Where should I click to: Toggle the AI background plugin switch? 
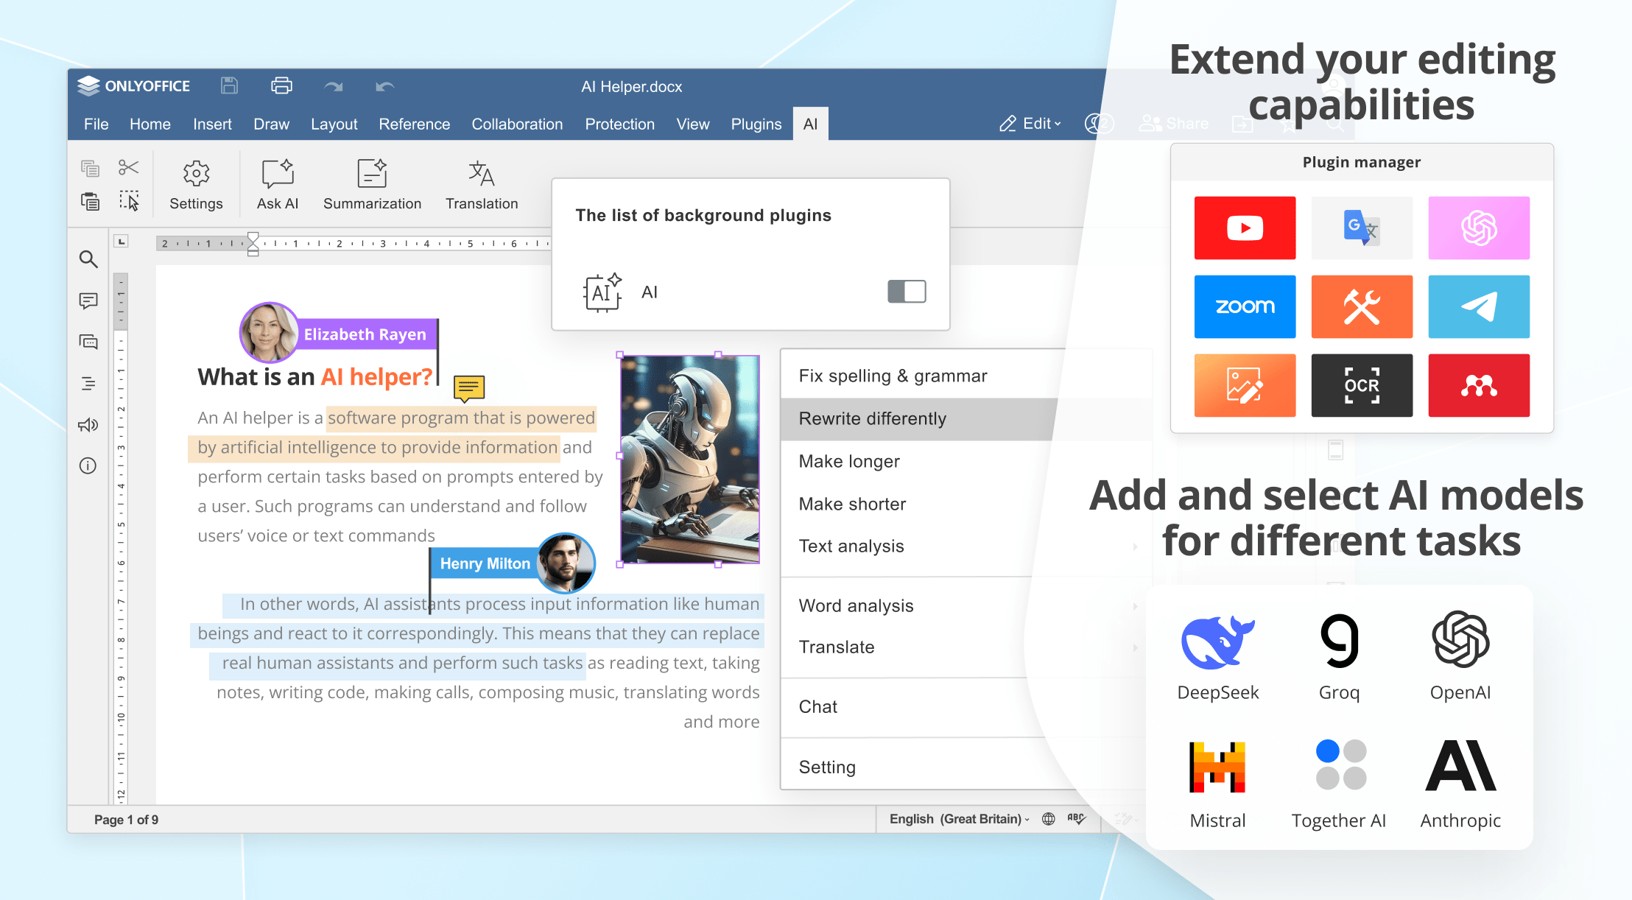click(907, 291)
